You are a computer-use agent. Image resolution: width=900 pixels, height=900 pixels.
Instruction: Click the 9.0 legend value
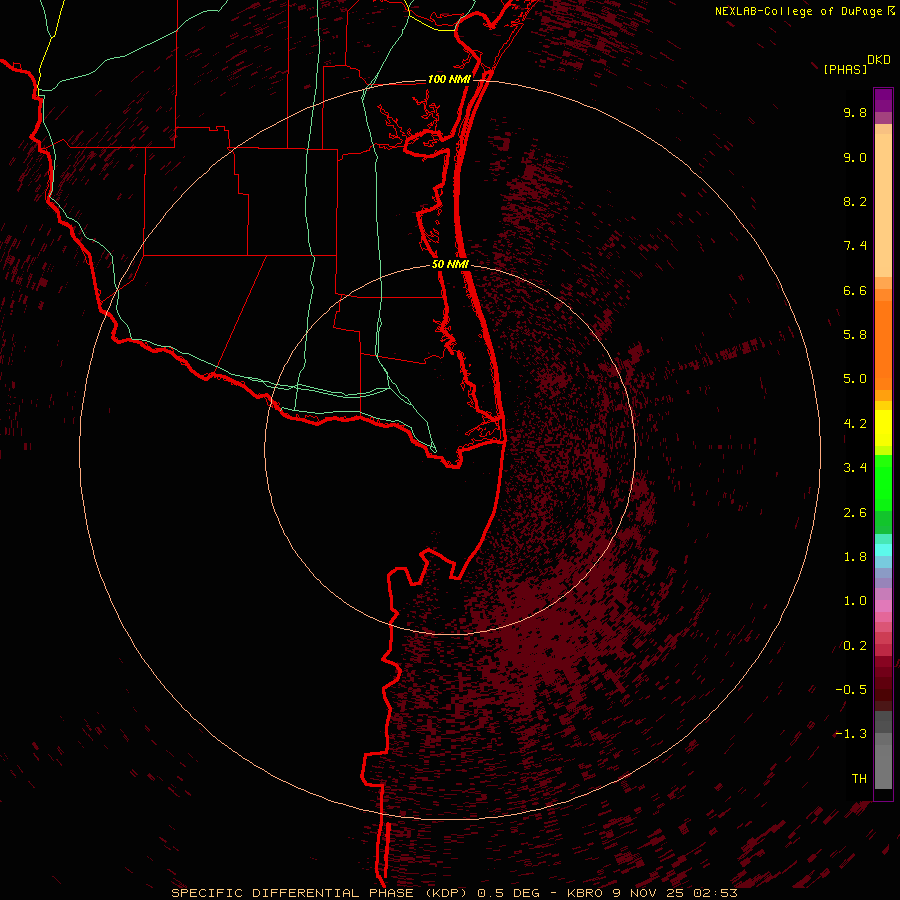point(855,158)
